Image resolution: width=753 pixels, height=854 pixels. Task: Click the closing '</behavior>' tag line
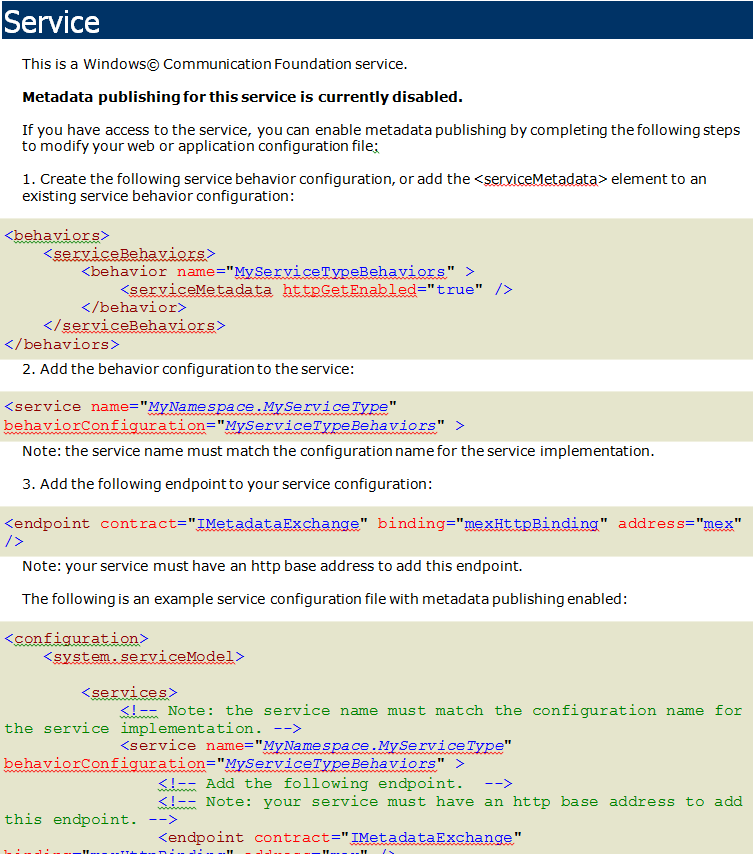(x=134, y=308)
